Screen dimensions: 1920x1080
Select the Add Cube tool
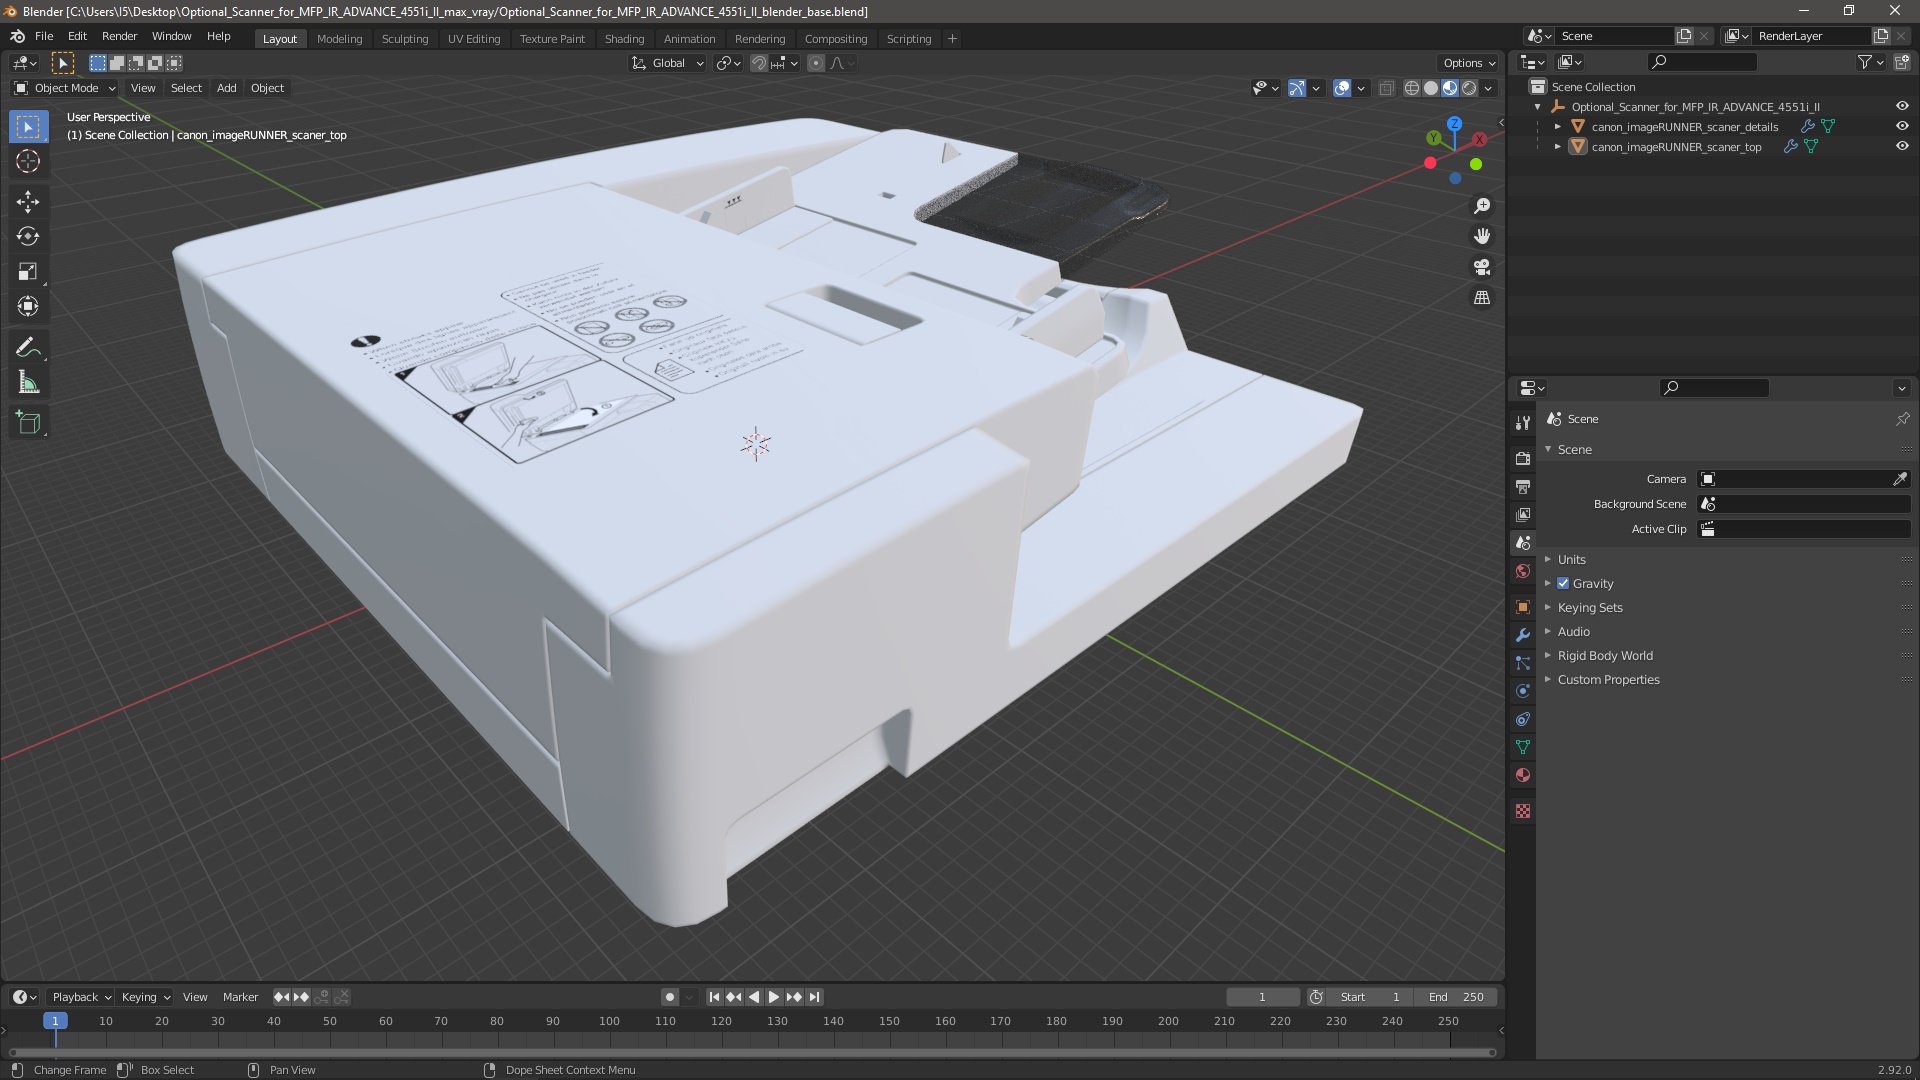(28, 422)
